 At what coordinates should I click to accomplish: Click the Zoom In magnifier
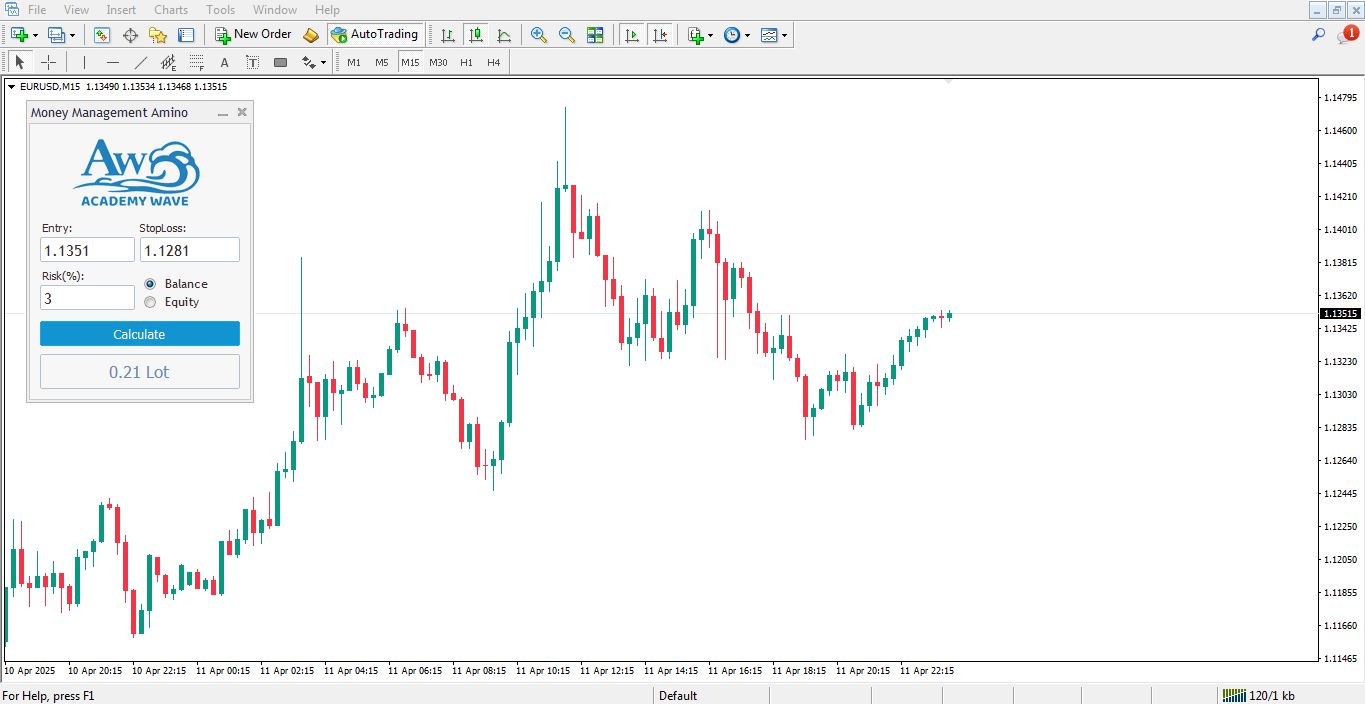pos(539,35)
